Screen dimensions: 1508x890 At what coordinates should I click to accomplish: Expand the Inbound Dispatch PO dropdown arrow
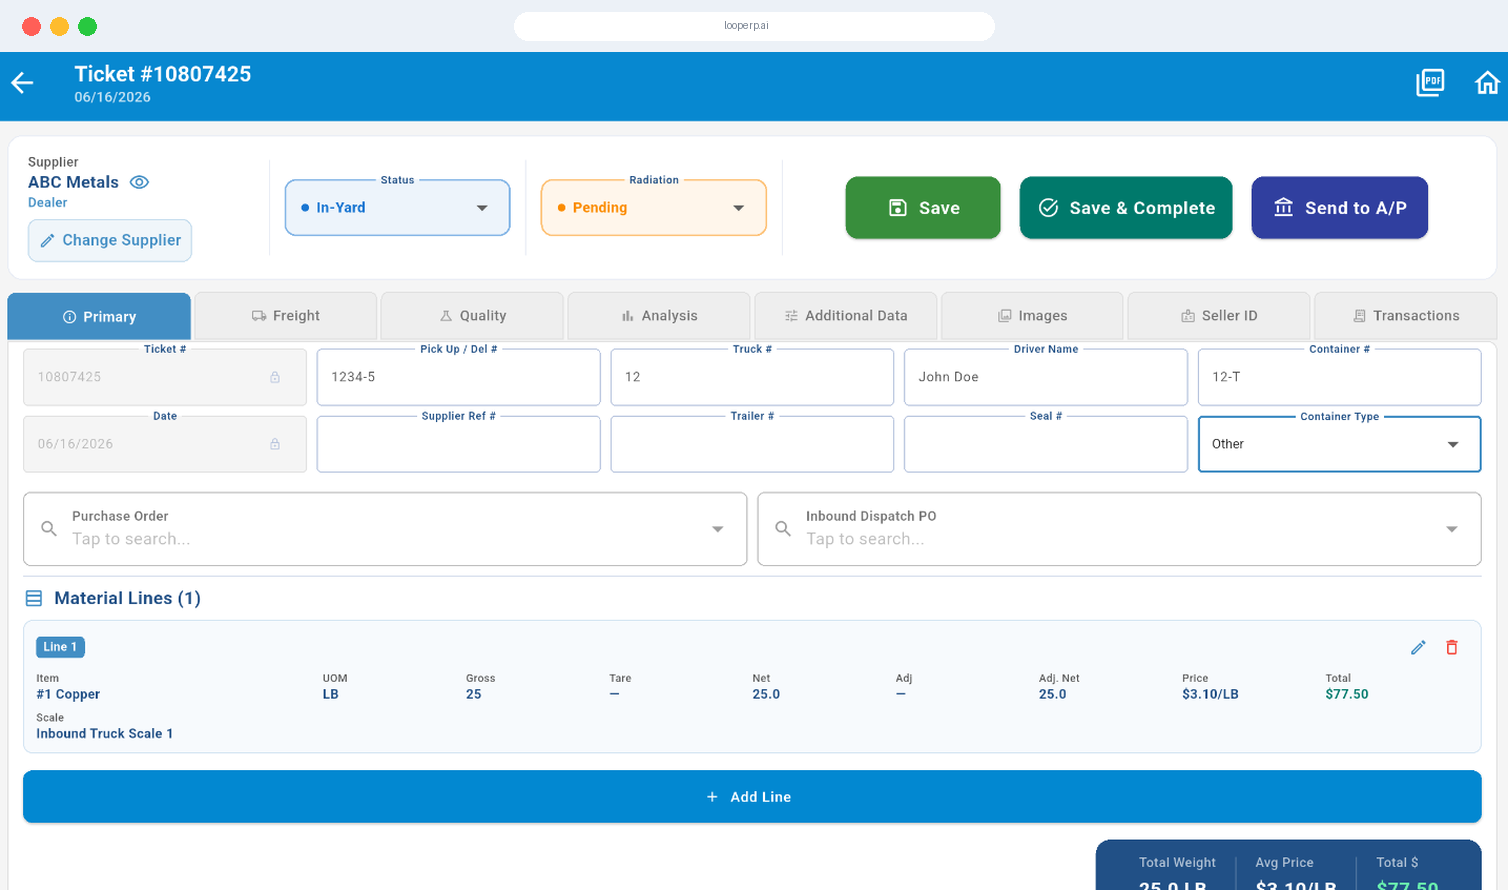[1452, 529]
